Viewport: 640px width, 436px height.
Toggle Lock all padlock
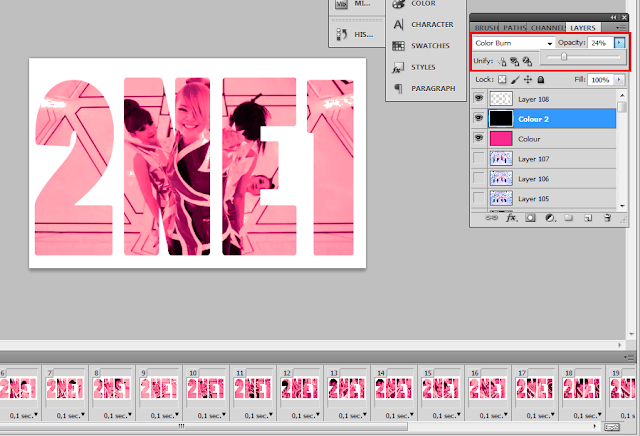[x=541, y=80]
